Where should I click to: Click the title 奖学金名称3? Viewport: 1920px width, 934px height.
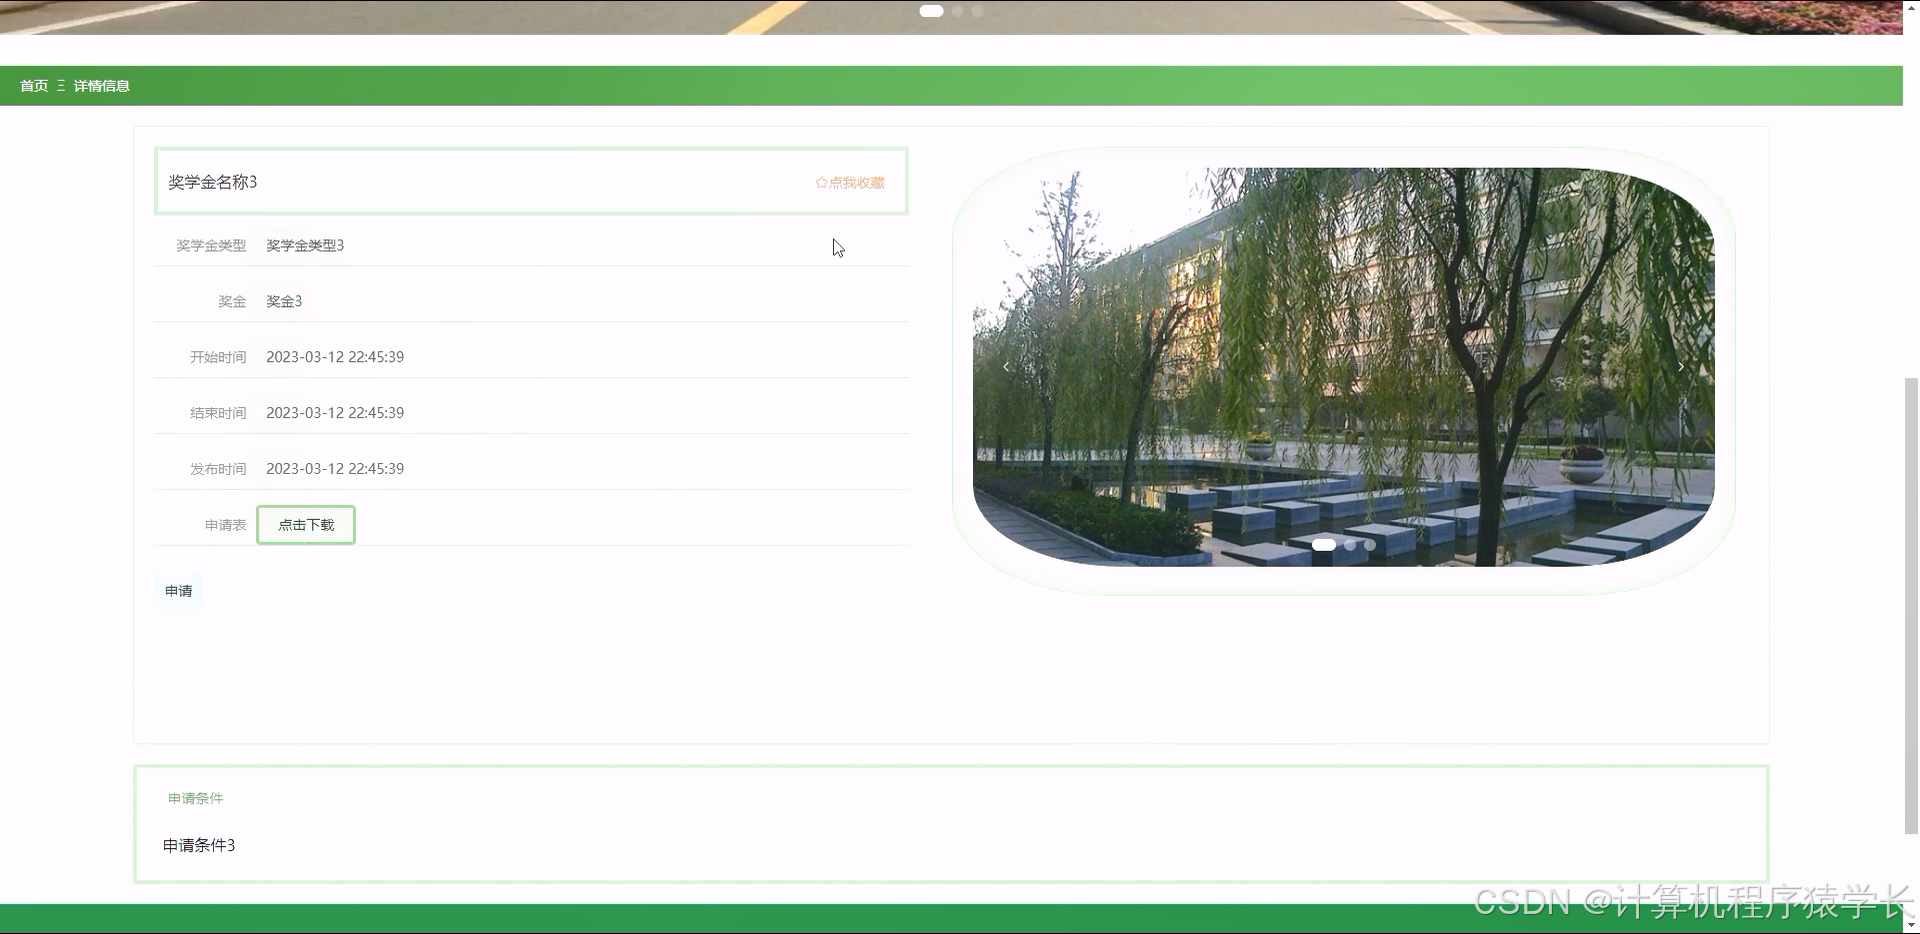click(x=213, y=182)
